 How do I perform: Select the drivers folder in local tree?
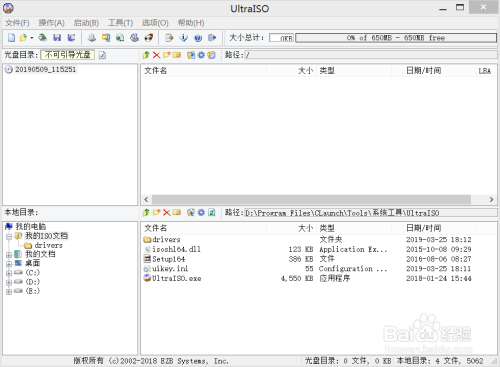(48, 245)
